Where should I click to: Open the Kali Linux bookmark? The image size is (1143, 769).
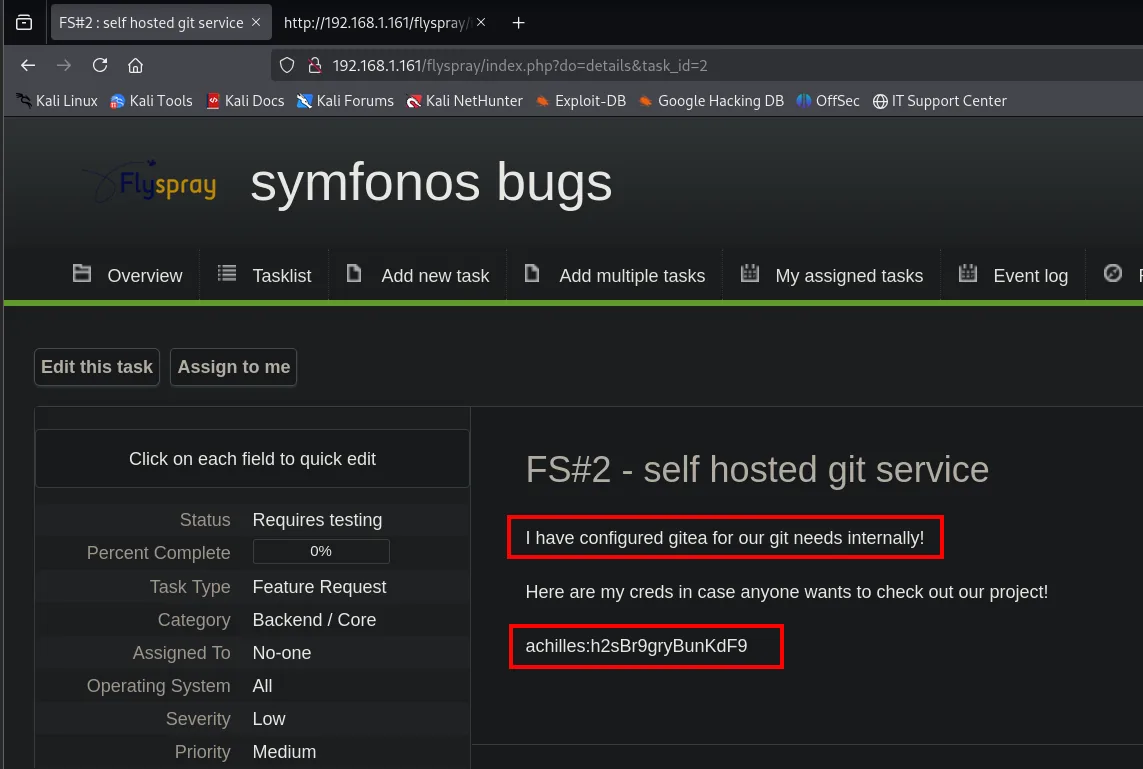tap(57, 101)
